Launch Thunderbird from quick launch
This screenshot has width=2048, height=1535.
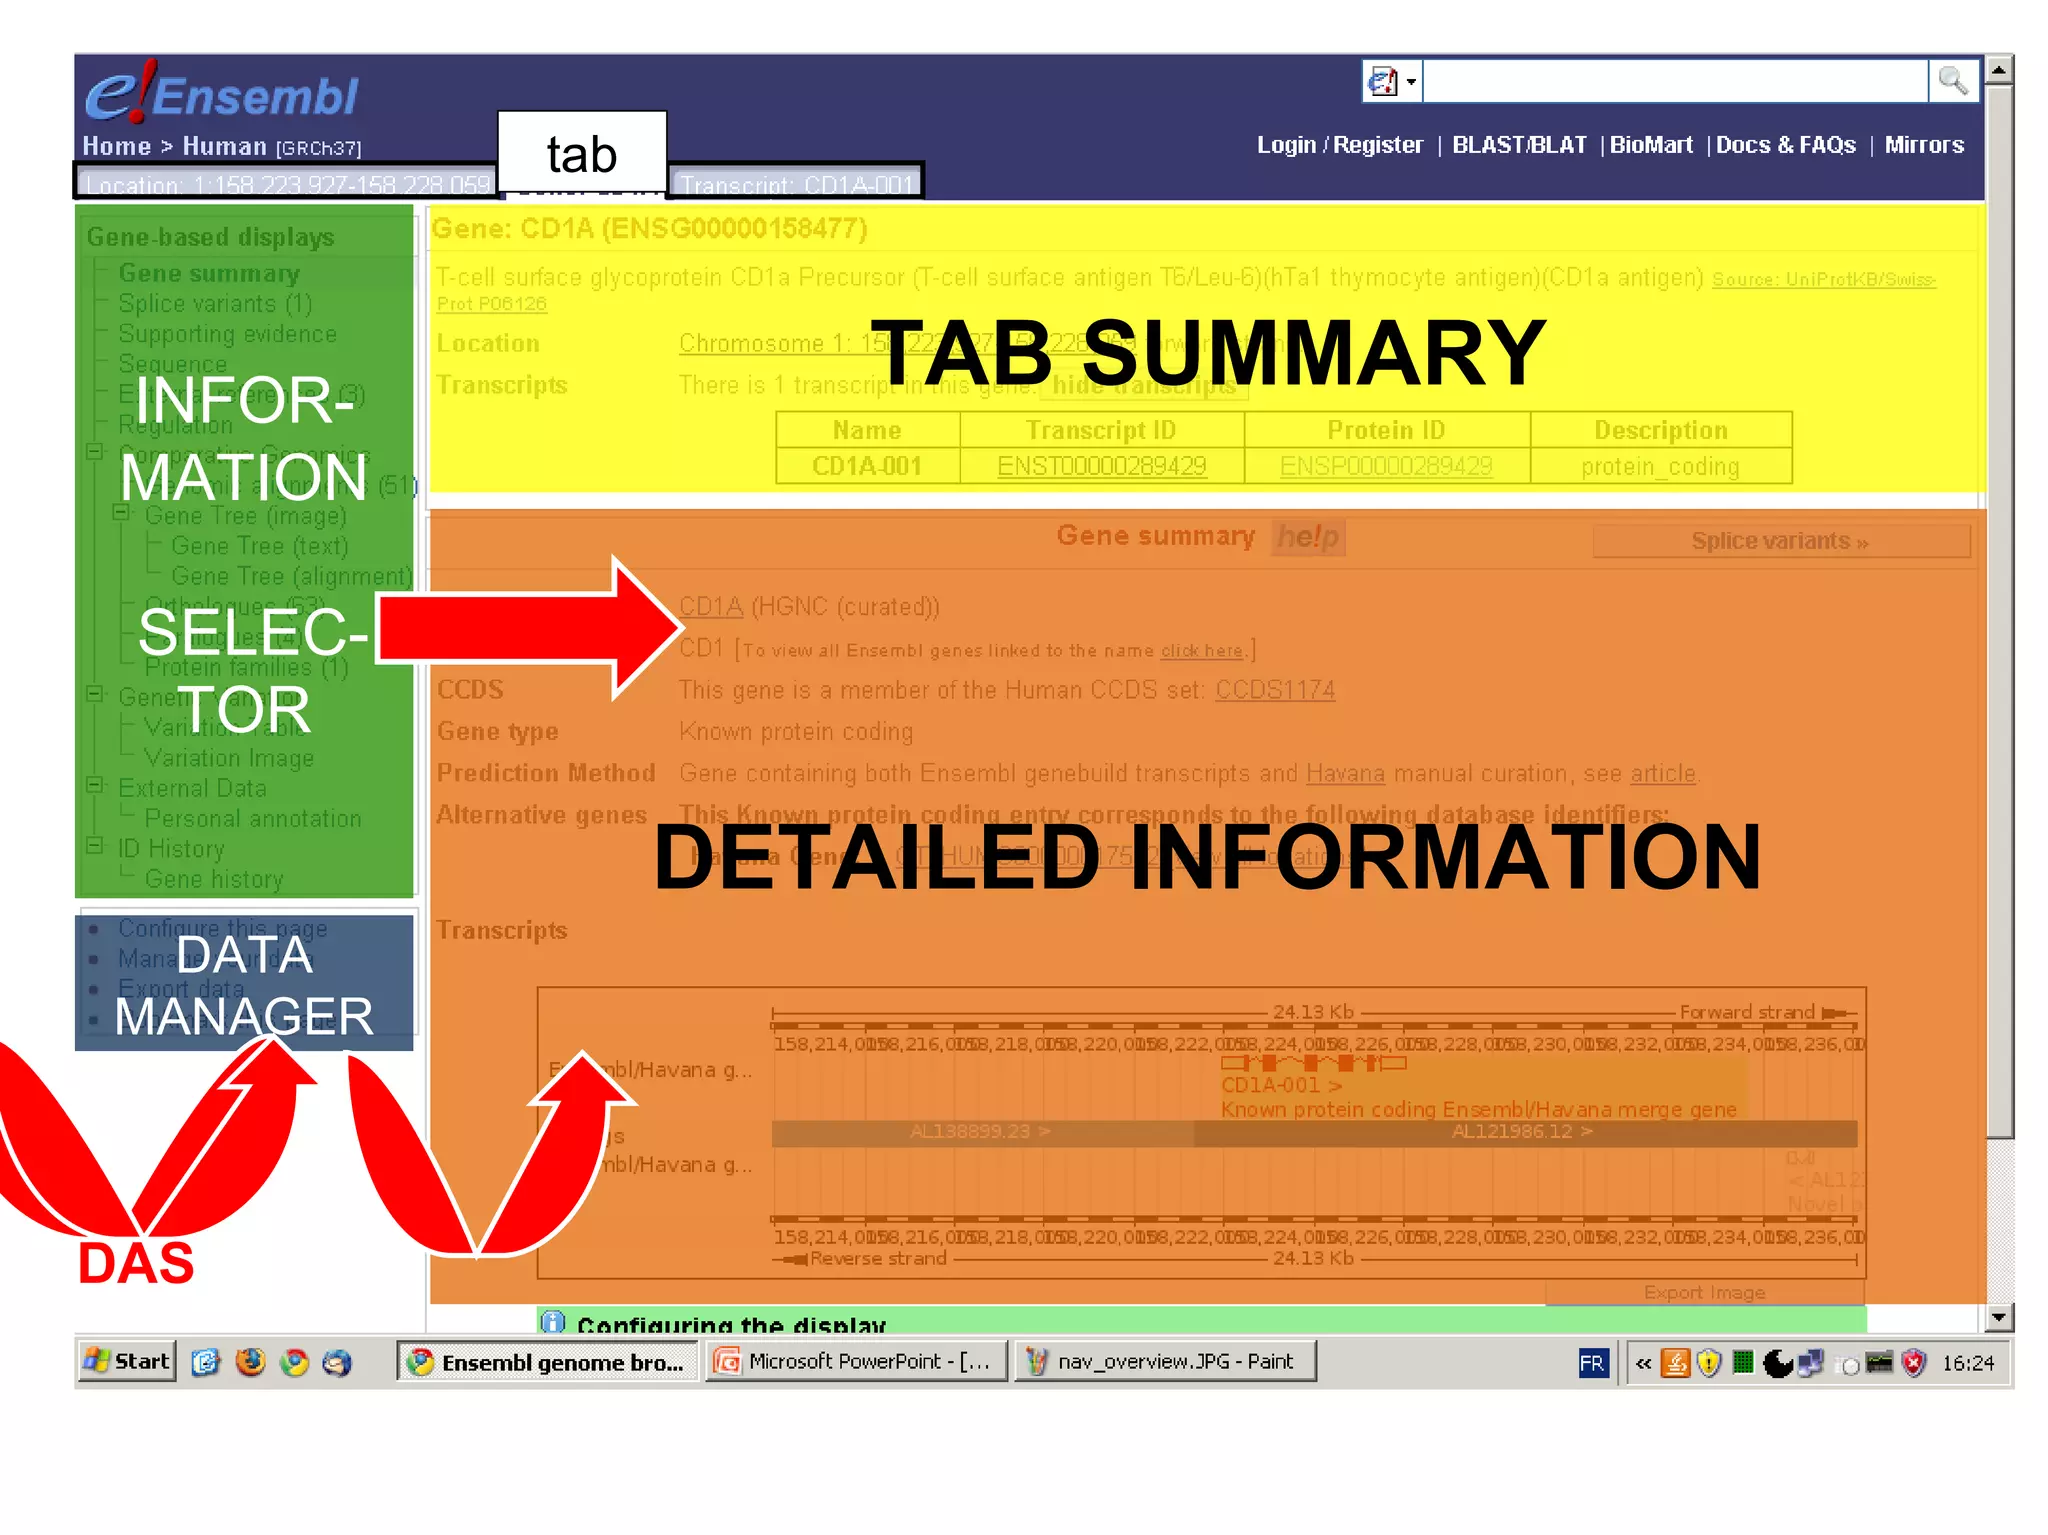point(338,1362)
